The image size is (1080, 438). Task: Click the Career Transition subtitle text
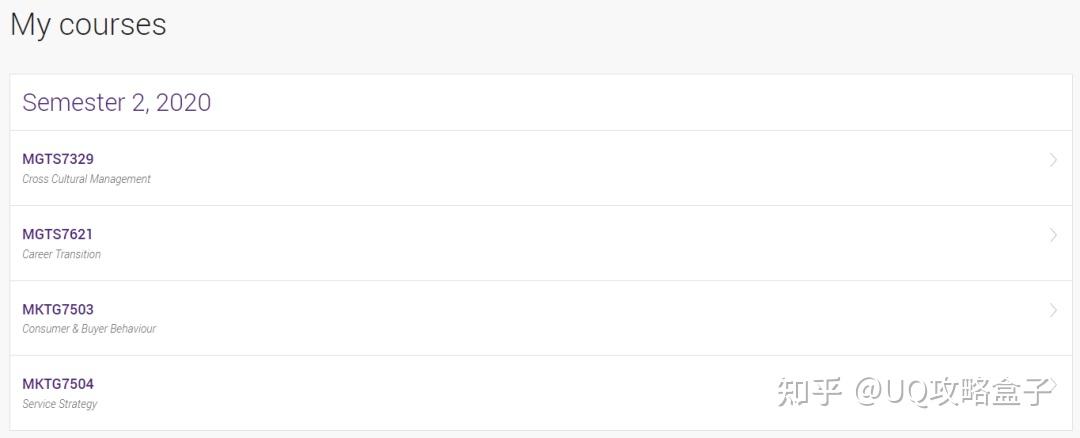pos(62,254)
